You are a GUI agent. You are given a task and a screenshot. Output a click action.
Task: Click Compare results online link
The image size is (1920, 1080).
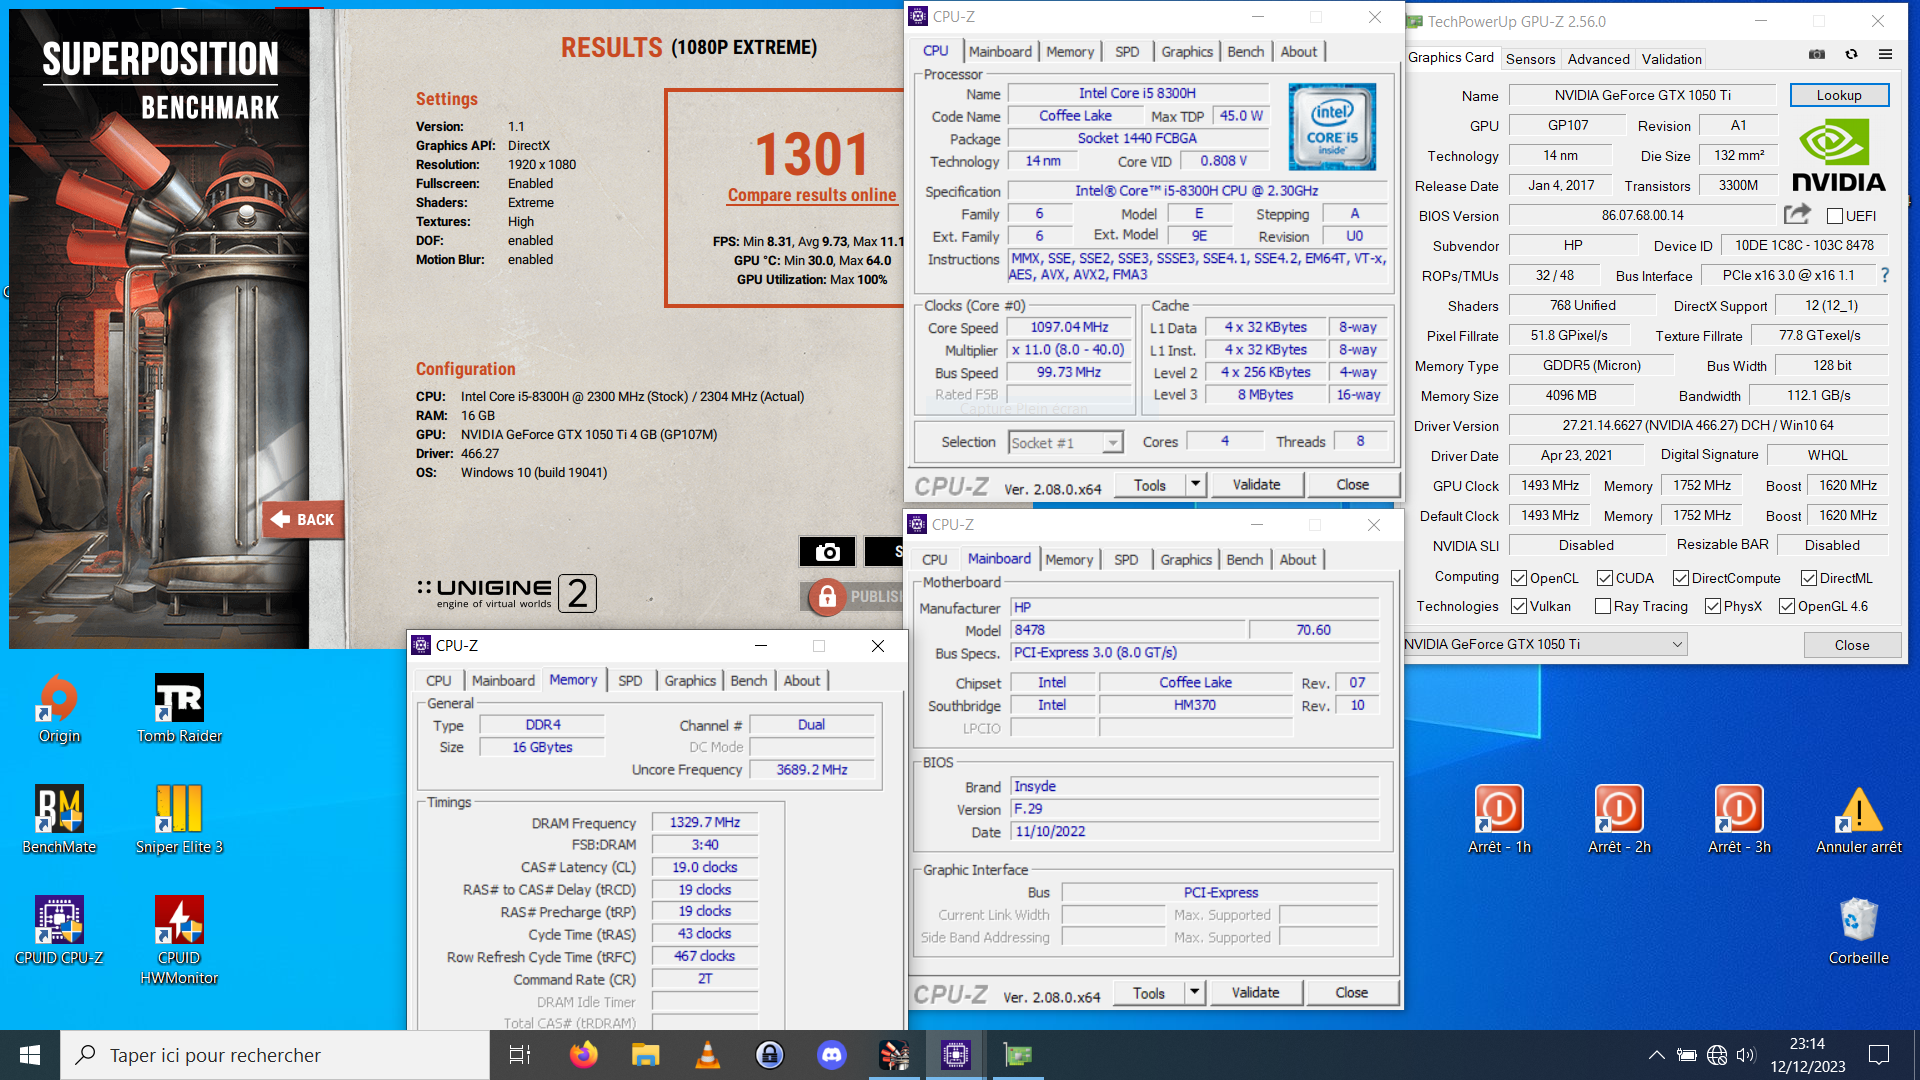(812, 195)
